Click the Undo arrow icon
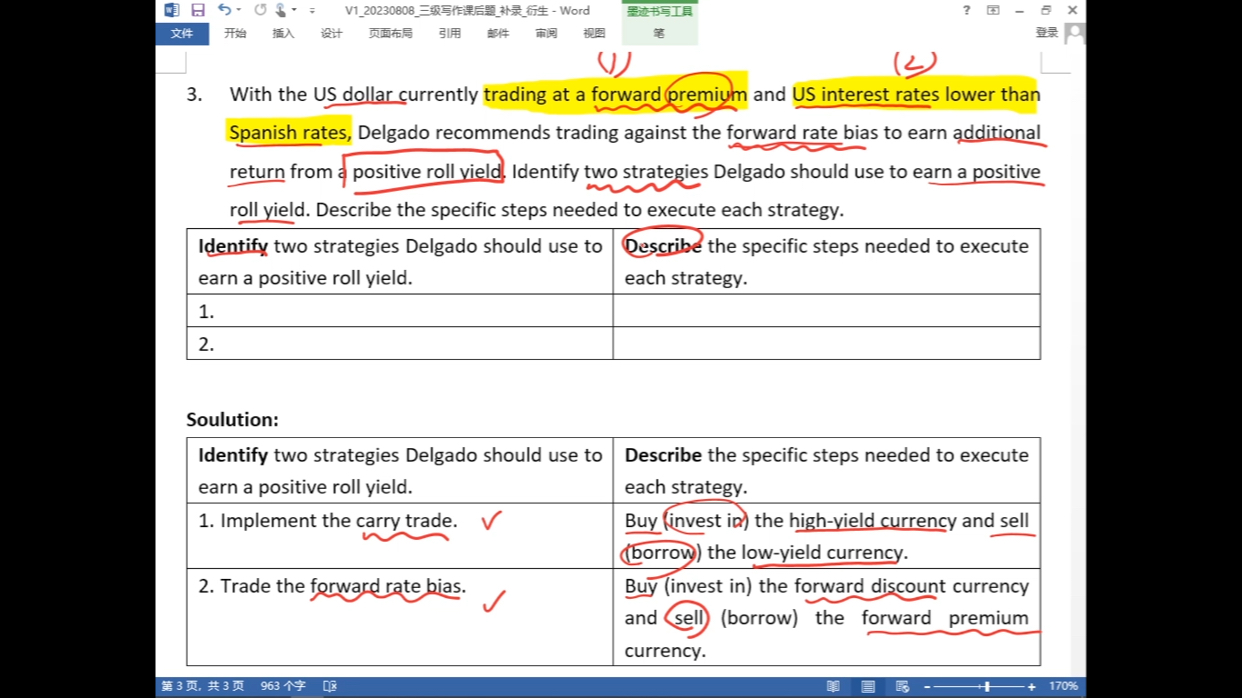The image size is (1242, 698). [224, 10]
